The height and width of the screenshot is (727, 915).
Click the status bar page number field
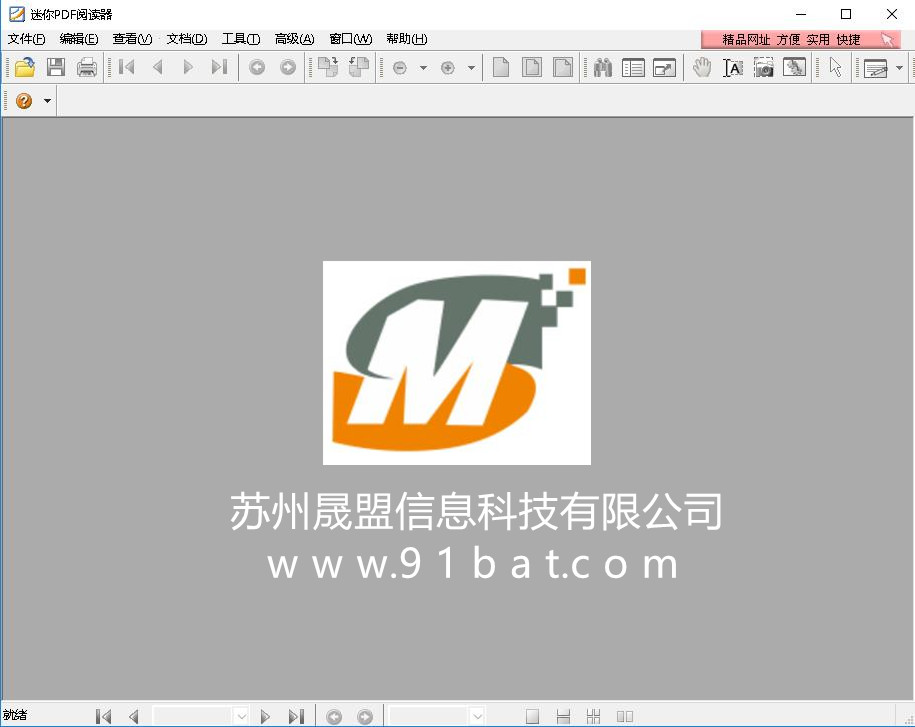(x=193, y=716)
